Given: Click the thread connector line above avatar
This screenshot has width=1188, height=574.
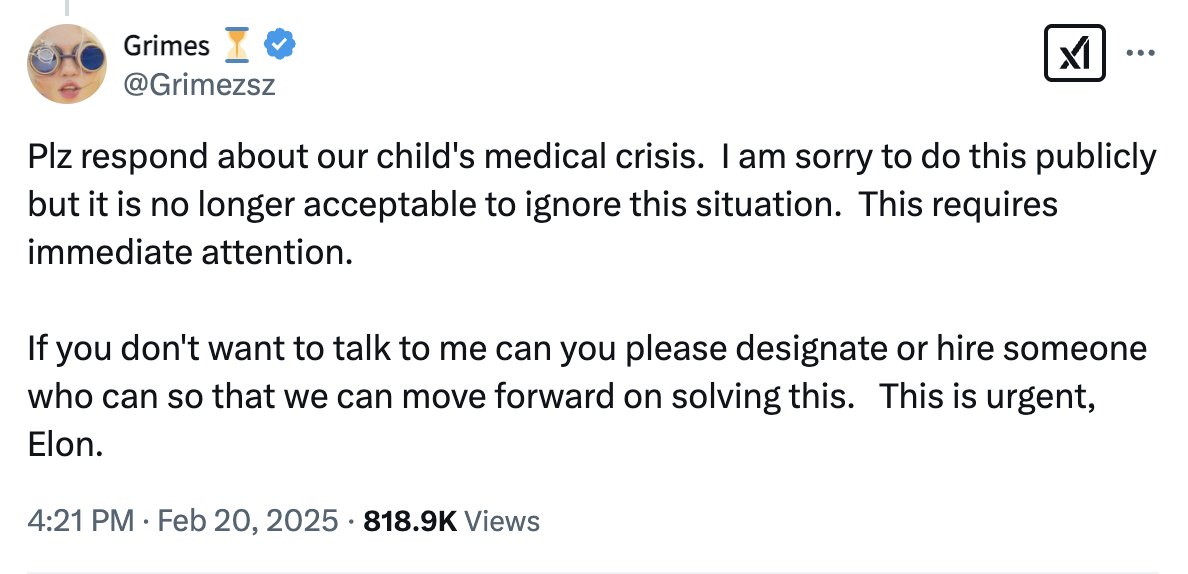Looking at the screenshot, I should [x=66, y=8].
